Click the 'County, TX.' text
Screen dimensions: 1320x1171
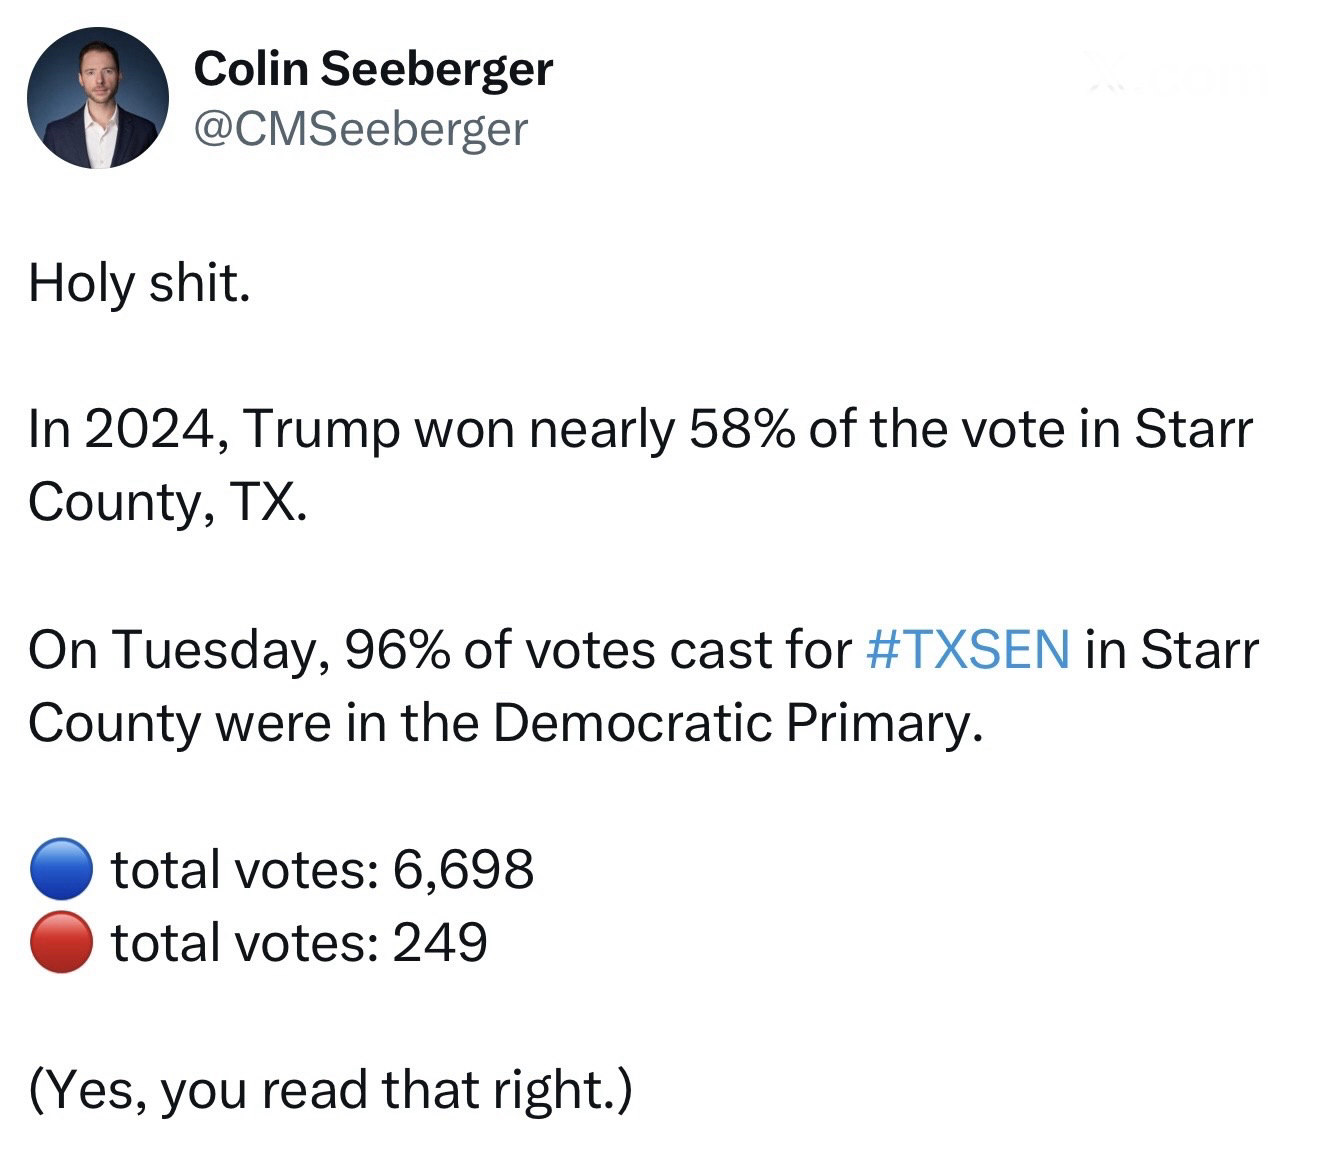tap(166, 502)
